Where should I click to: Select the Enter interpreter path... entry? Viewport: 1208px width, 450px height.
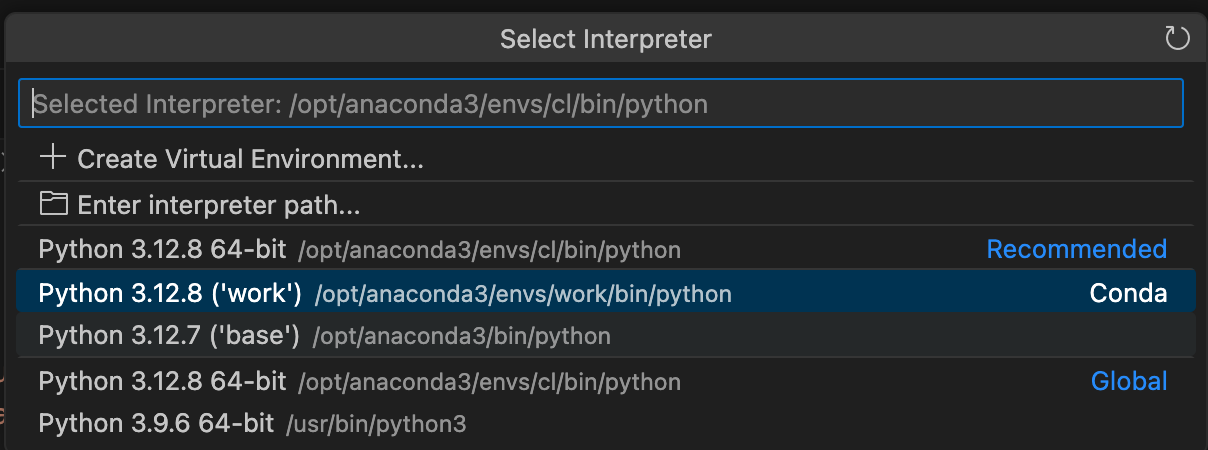tap(218, 206)
